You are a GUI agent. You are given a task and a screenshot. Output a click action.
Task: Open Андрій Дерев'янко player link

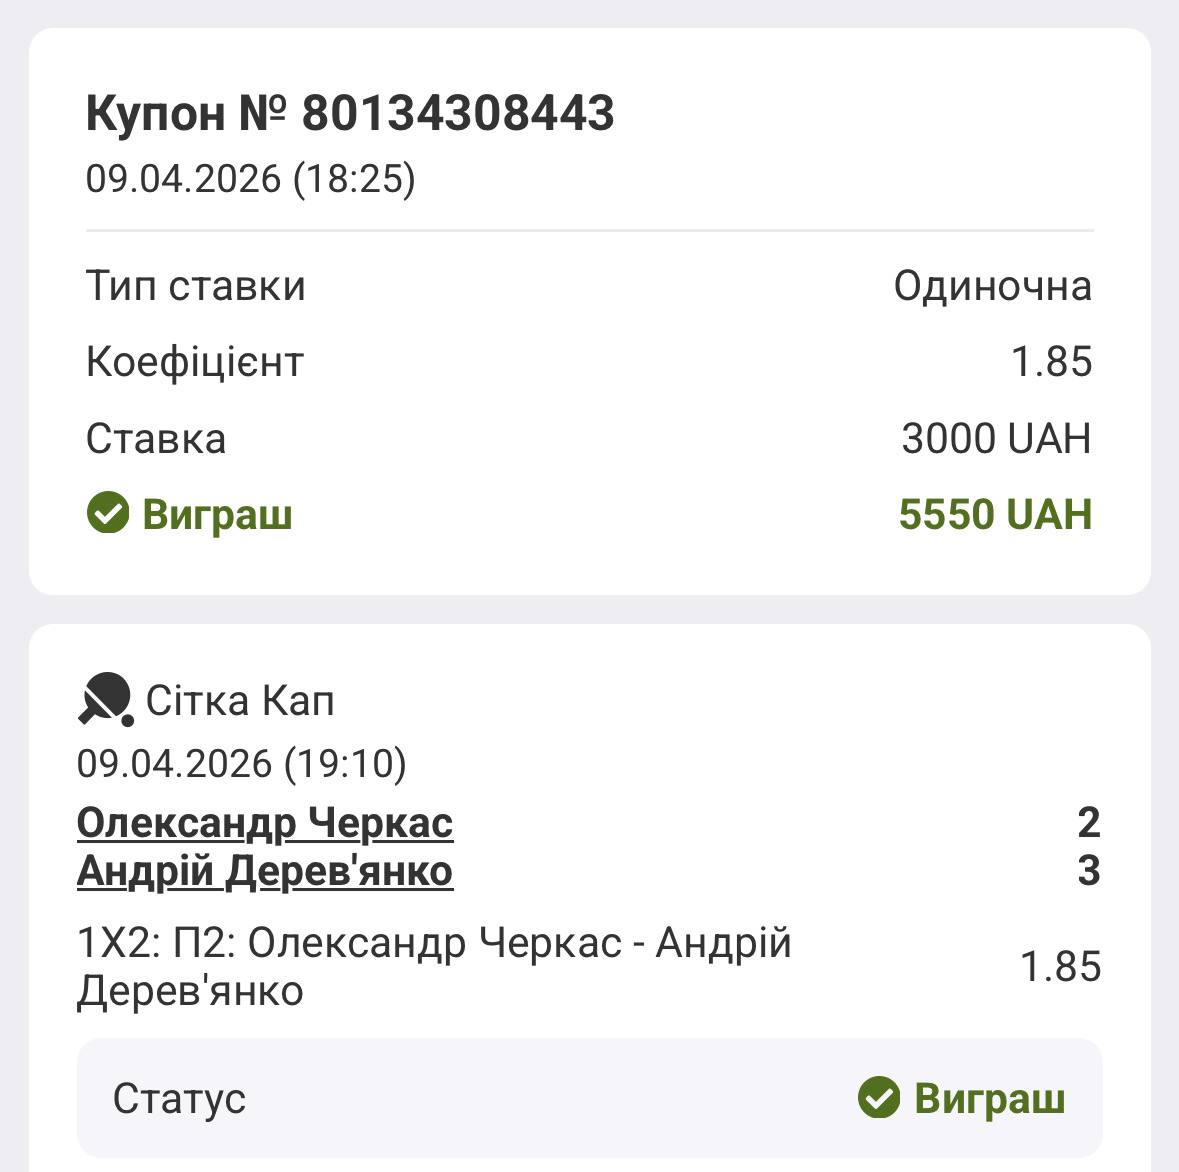click(265, 871)
